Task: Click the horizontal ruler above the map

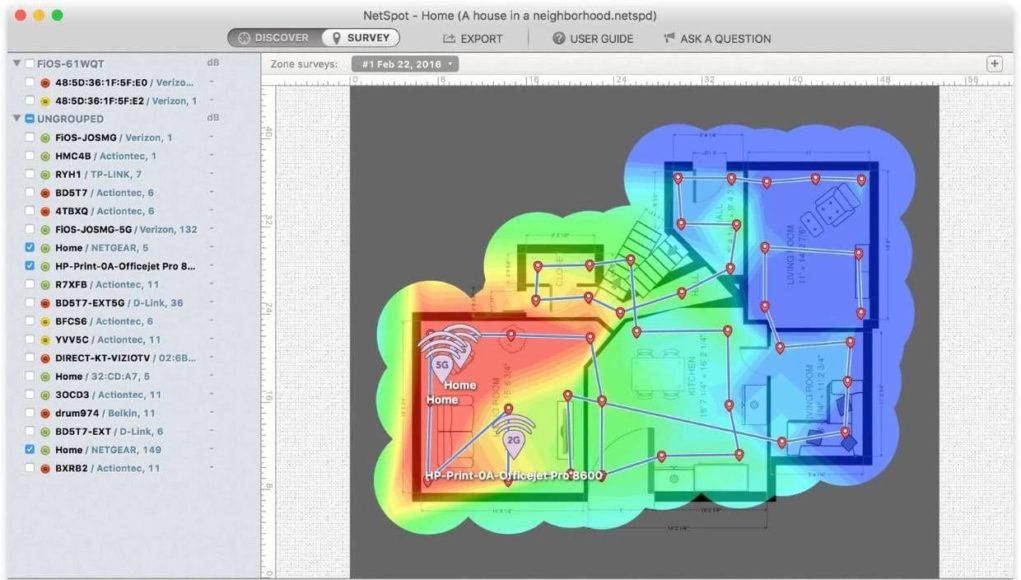Action: tap(645, 80)
